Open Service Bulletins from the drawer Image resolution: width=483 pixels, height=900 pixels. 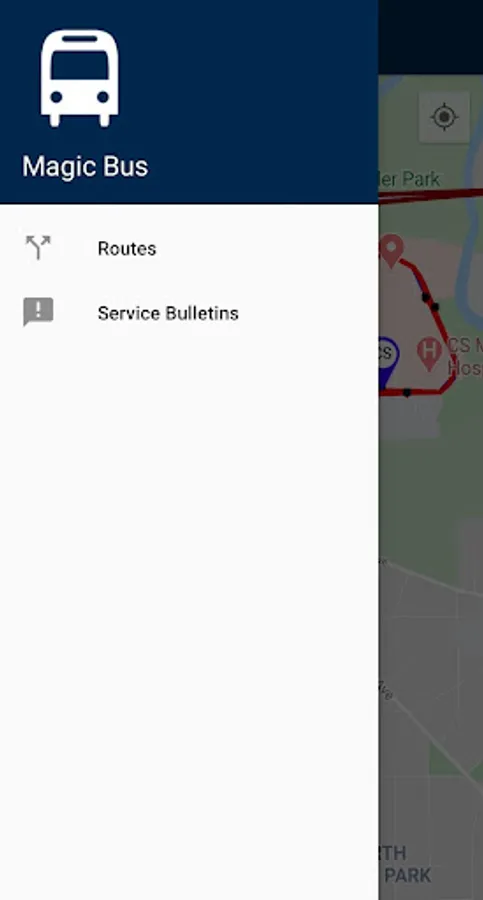(189, 313)
